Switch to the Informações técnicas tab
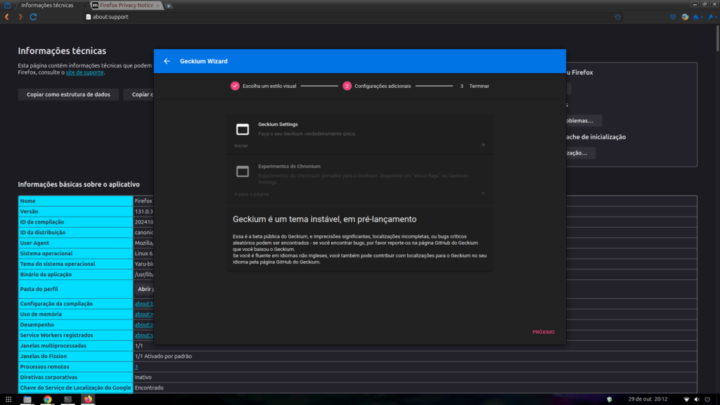Viewport: 720px width, 405px height. 47,6
